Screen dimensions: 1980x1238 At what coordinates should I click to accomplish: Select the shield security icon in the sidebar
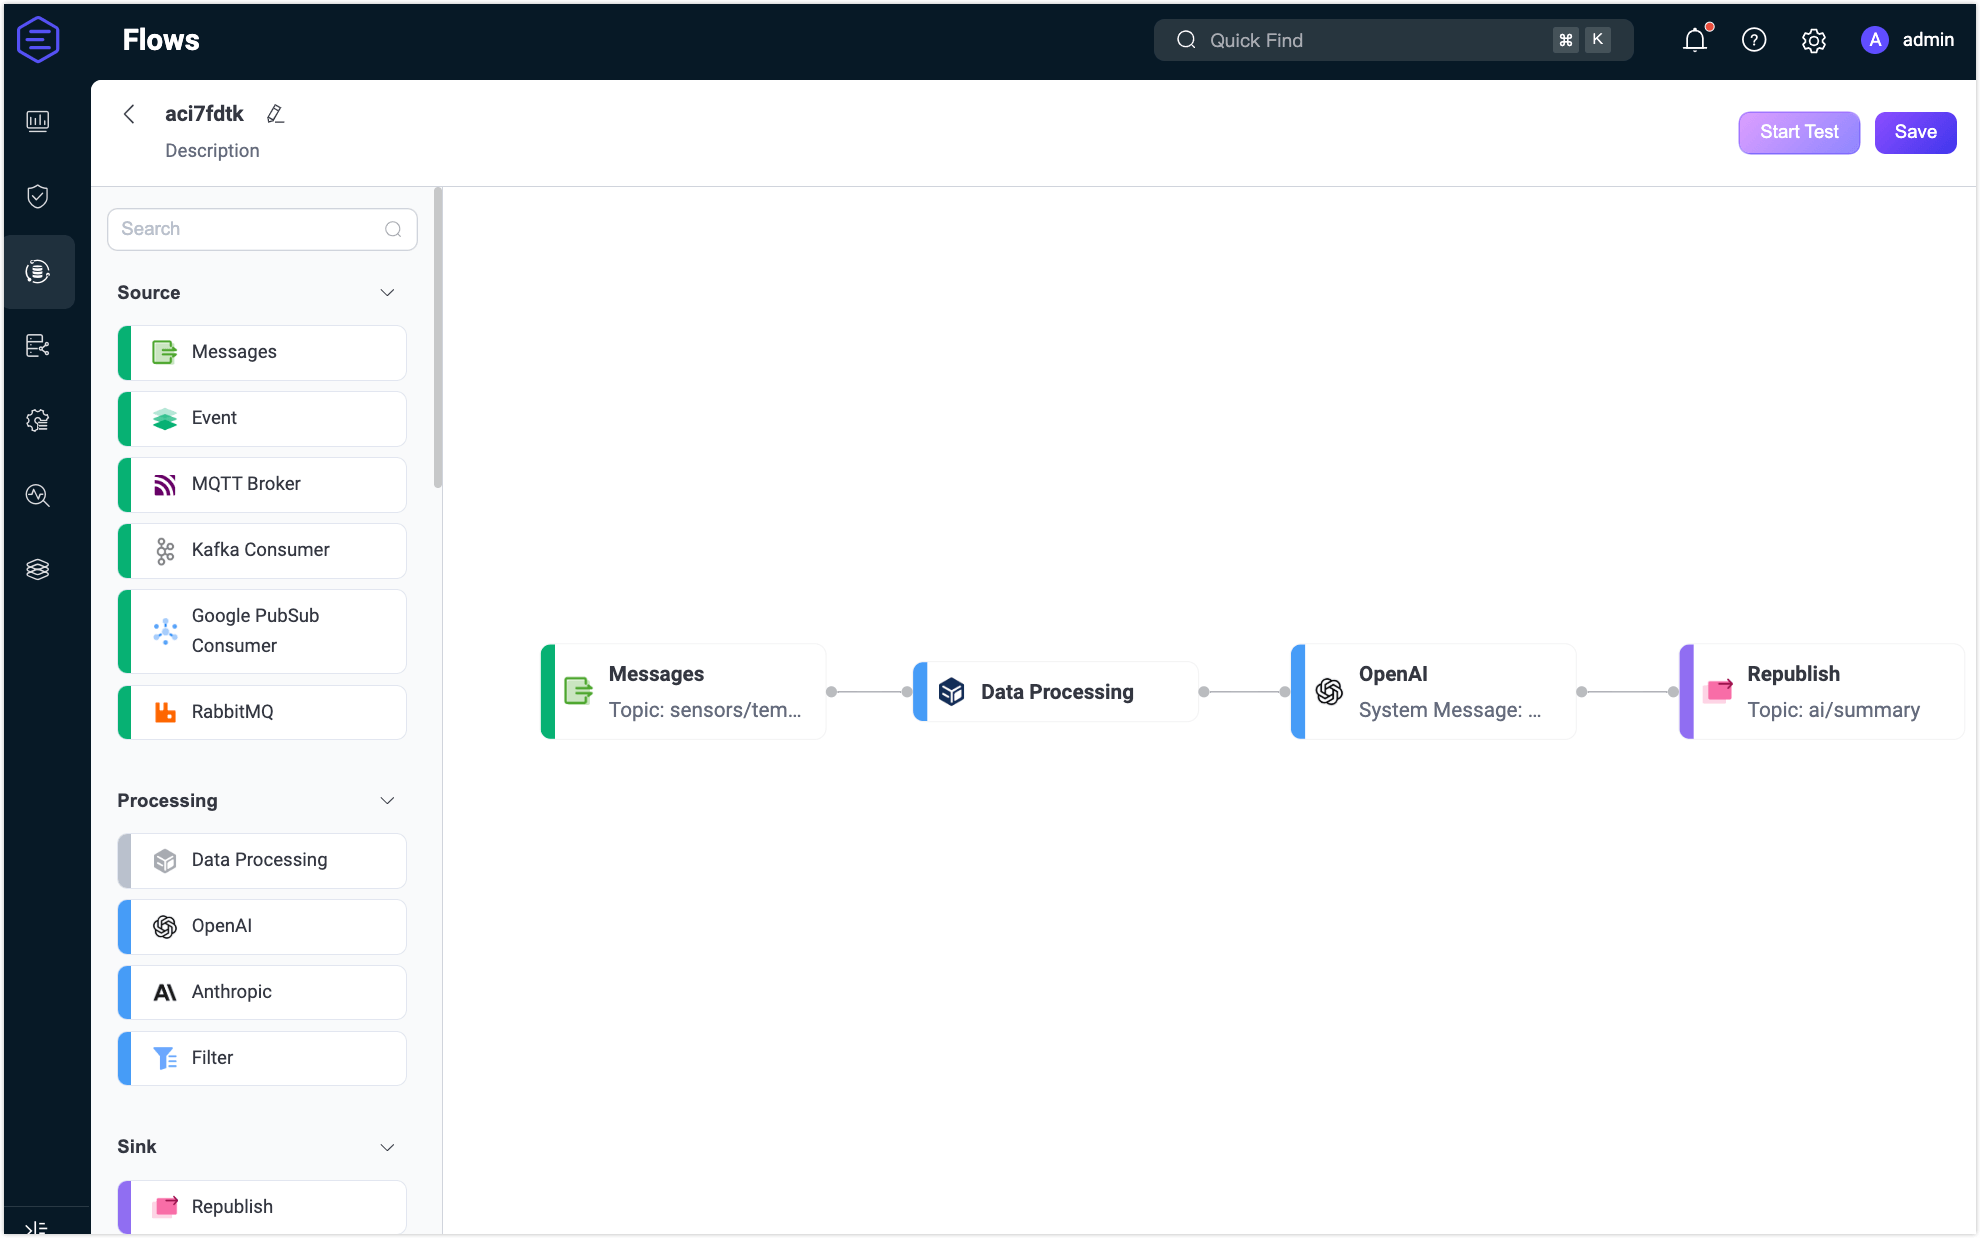coord(38,196)
